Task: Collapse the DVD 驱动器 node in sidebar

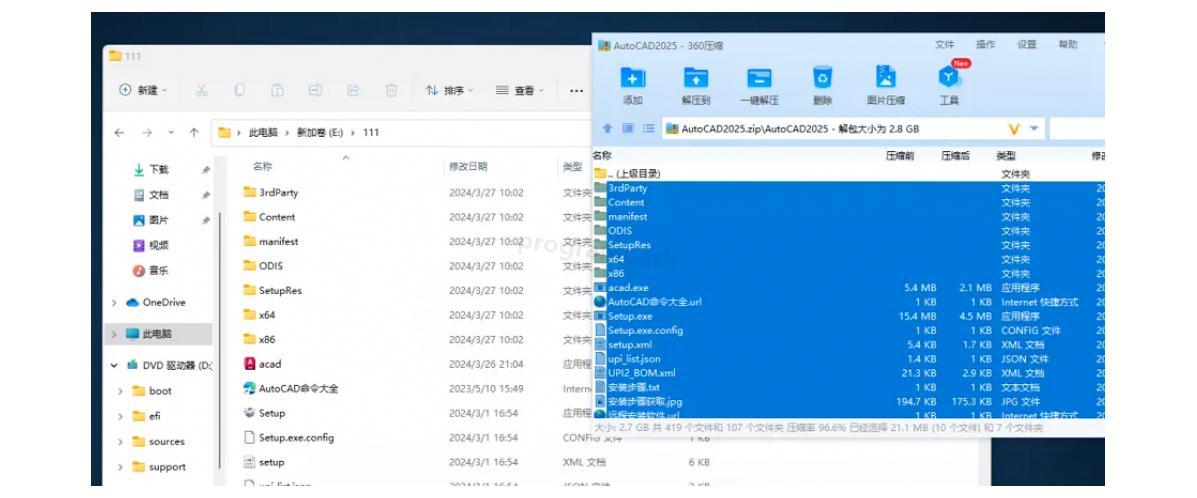Action: tap(115, 365)
